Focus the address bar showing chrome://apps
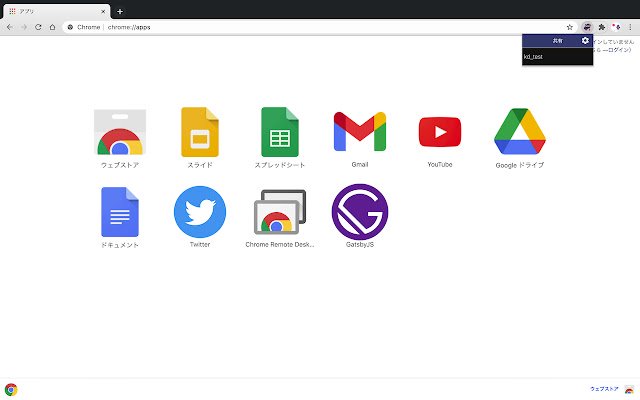This screenshot has width=640, height=400. pyautogui.click(x=320, y=27)
